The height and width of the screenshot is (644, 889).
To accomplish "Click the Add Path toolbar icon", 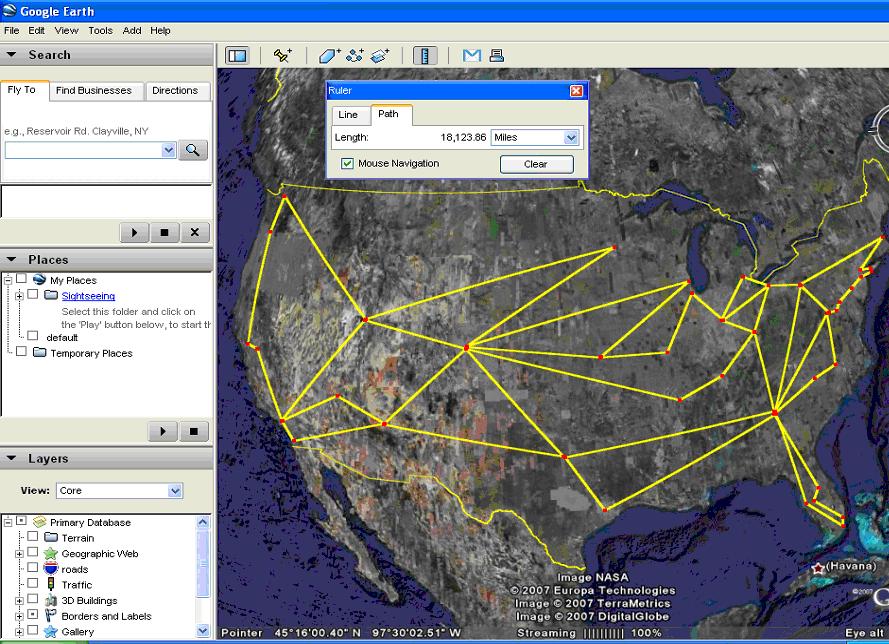I will (x=355, y=56).
